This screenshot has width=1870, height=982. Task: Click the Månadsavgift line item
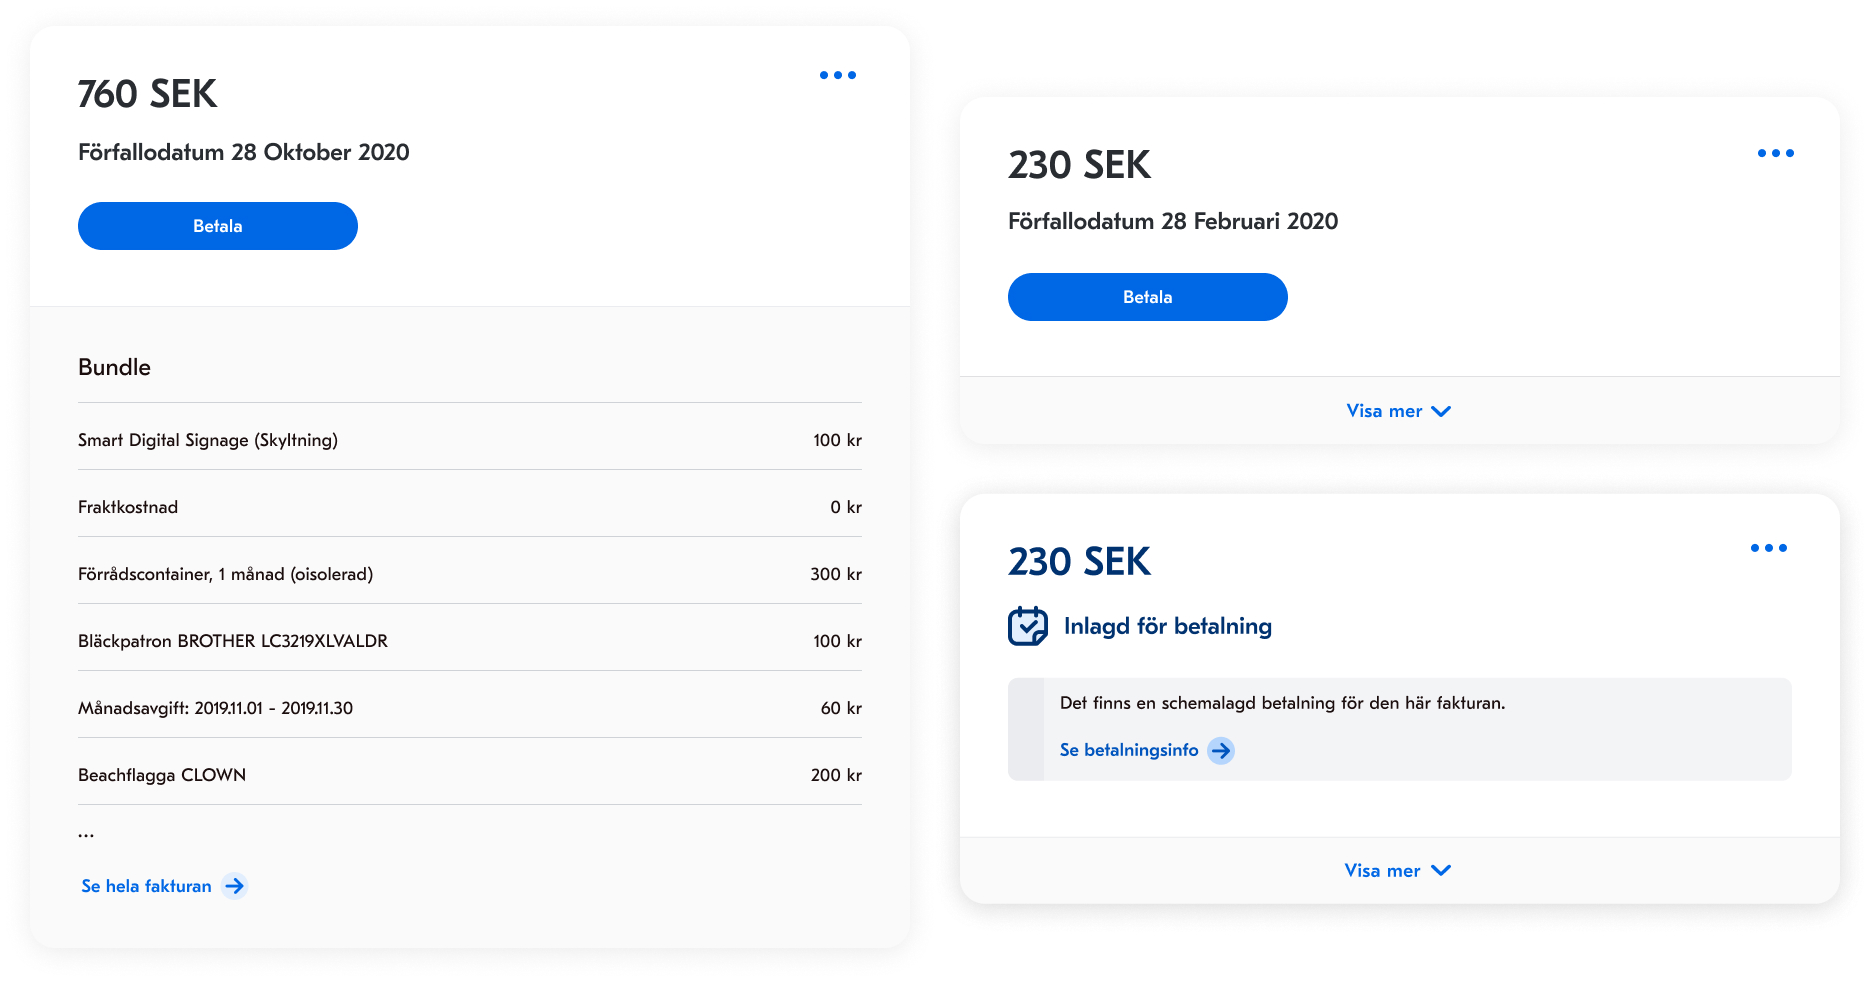(215, 708)
